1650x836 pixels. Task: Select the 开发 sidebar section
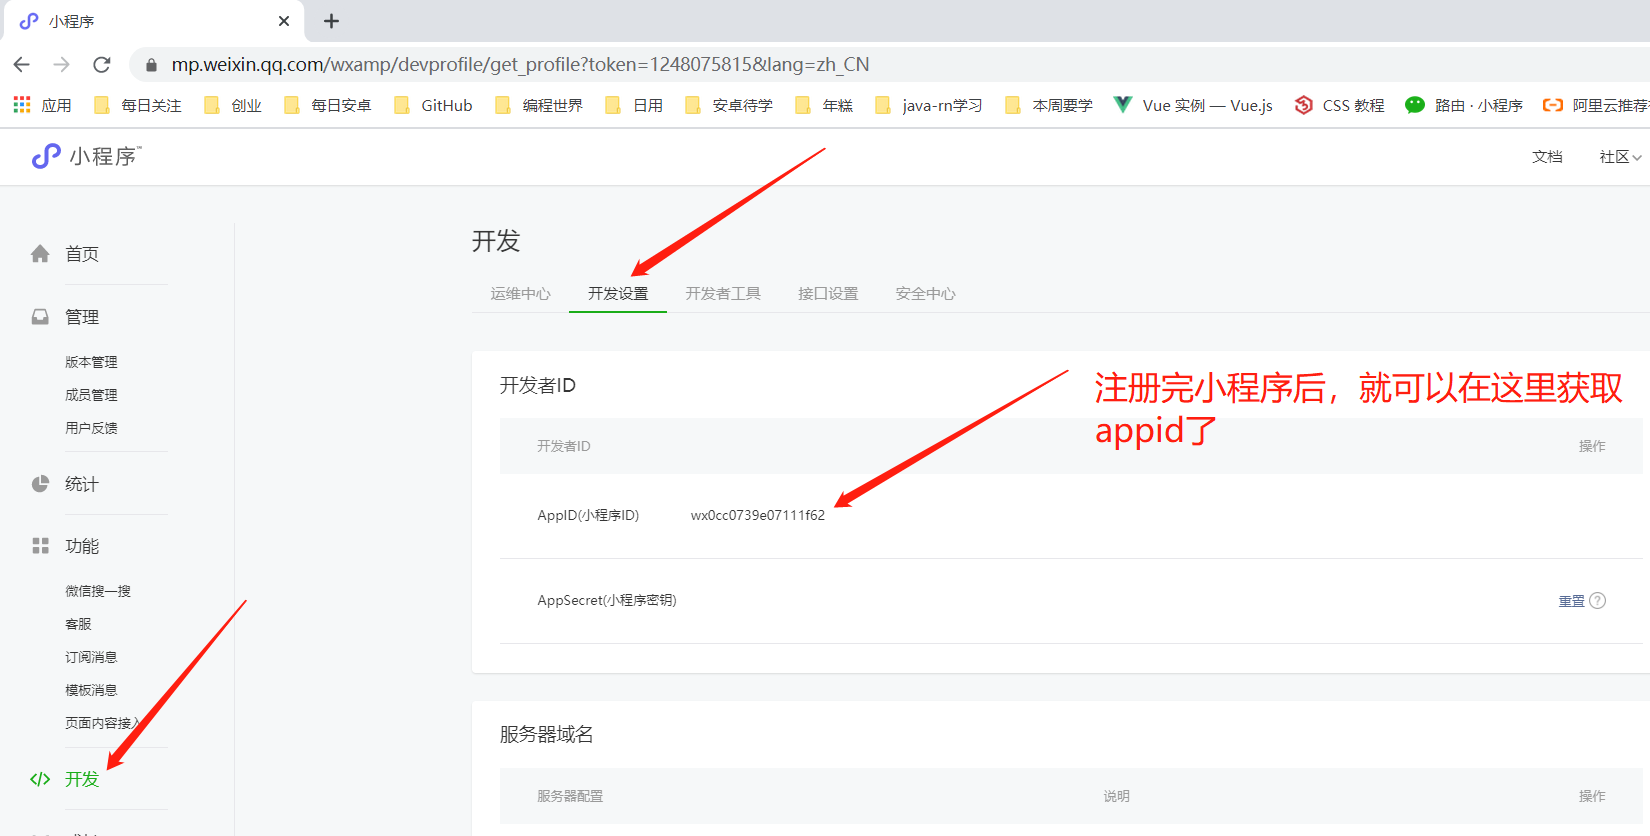[65, 779]
